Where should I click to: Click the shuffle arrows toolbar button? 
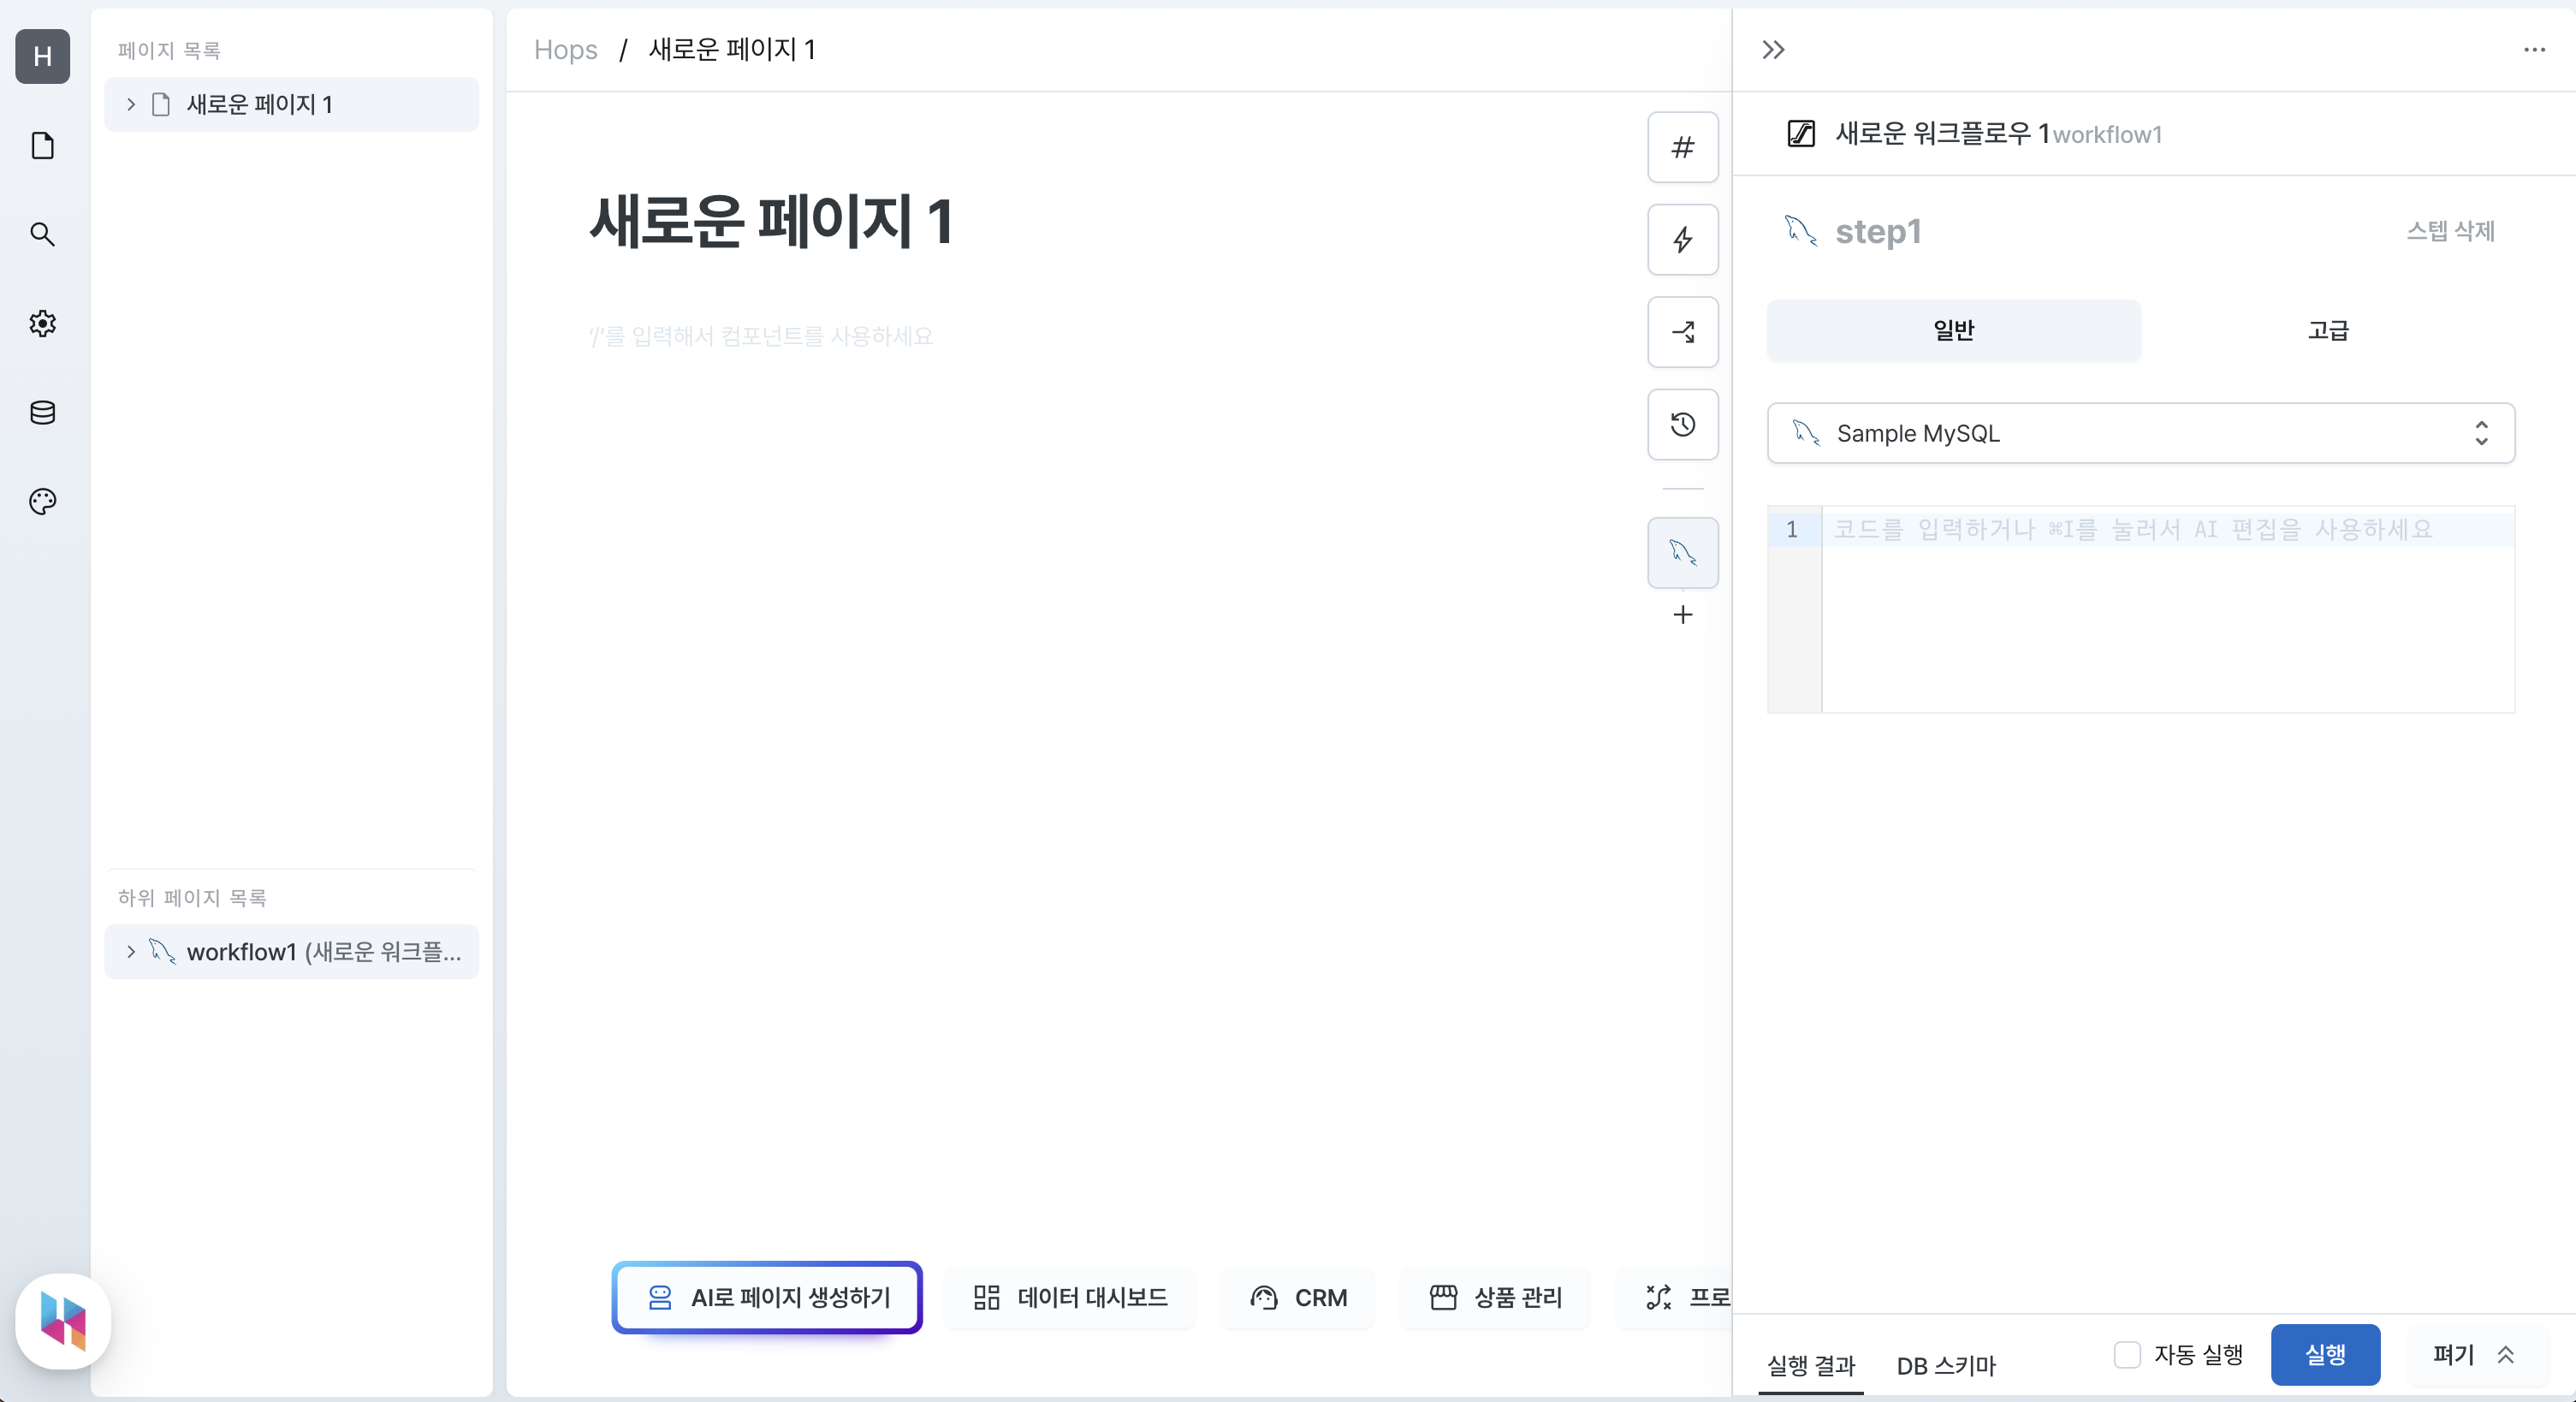pos(1683,332)
